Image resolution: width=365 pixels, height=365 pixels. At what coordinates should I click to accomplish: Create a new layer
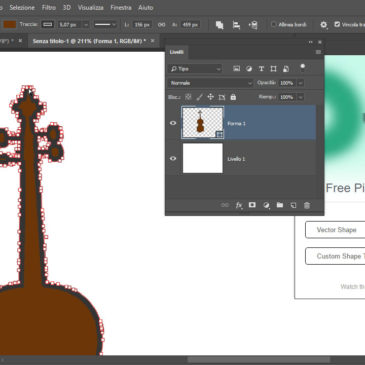293,205
